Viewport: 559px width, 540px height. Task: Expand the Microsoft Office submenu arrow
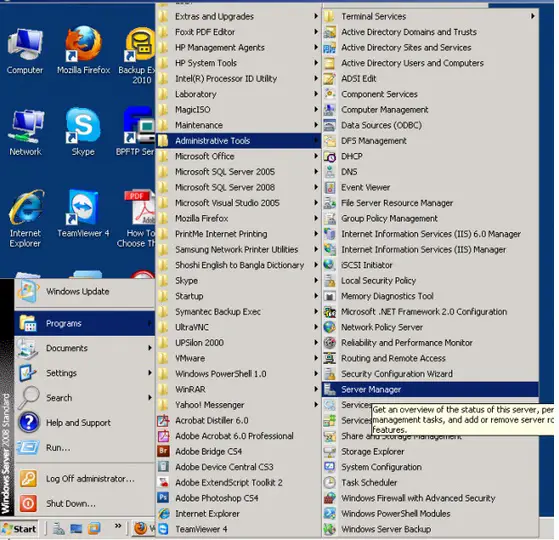[x=316, y=156]
